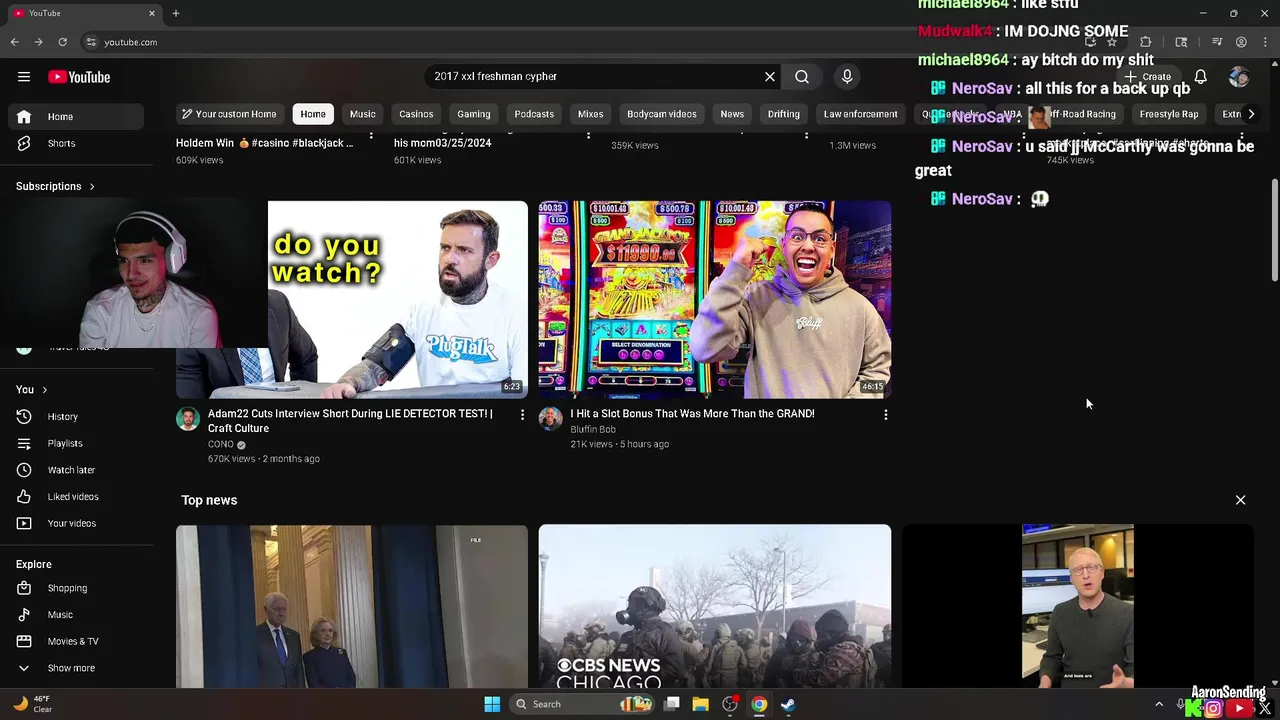Open more options for the Adam22 video

point(522,414)
